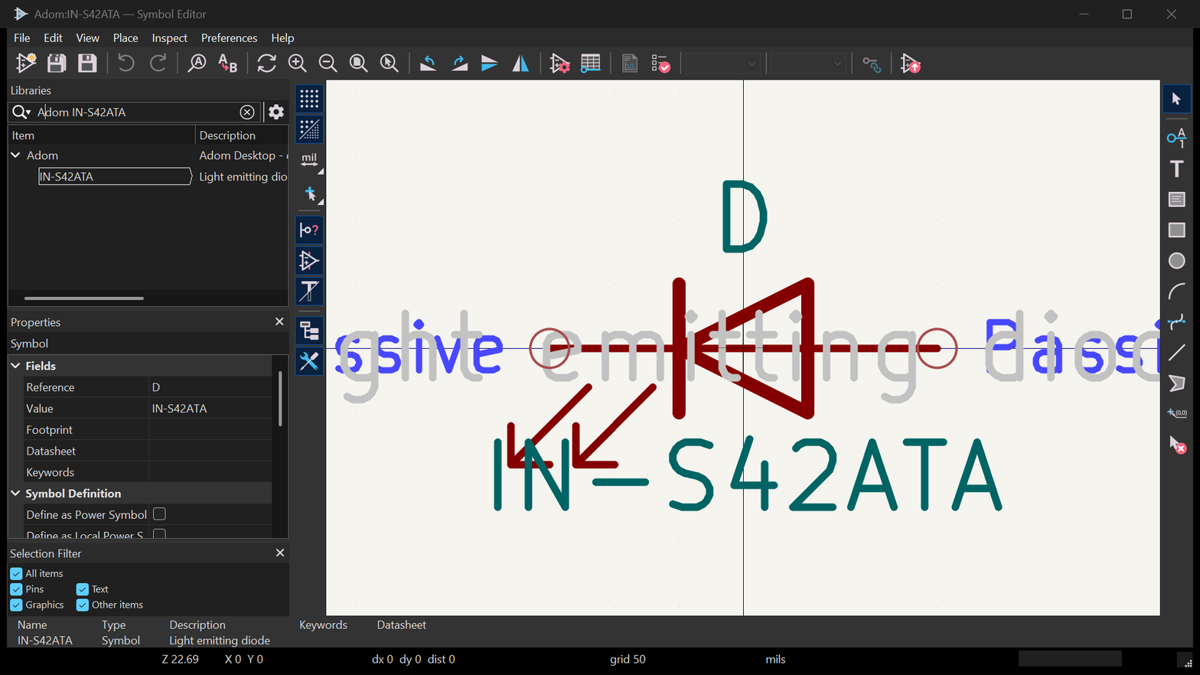The height and width of the screenshot is (675, 1200).
Task: Toggle the properties manager panel
Action: tap(309, 361)
